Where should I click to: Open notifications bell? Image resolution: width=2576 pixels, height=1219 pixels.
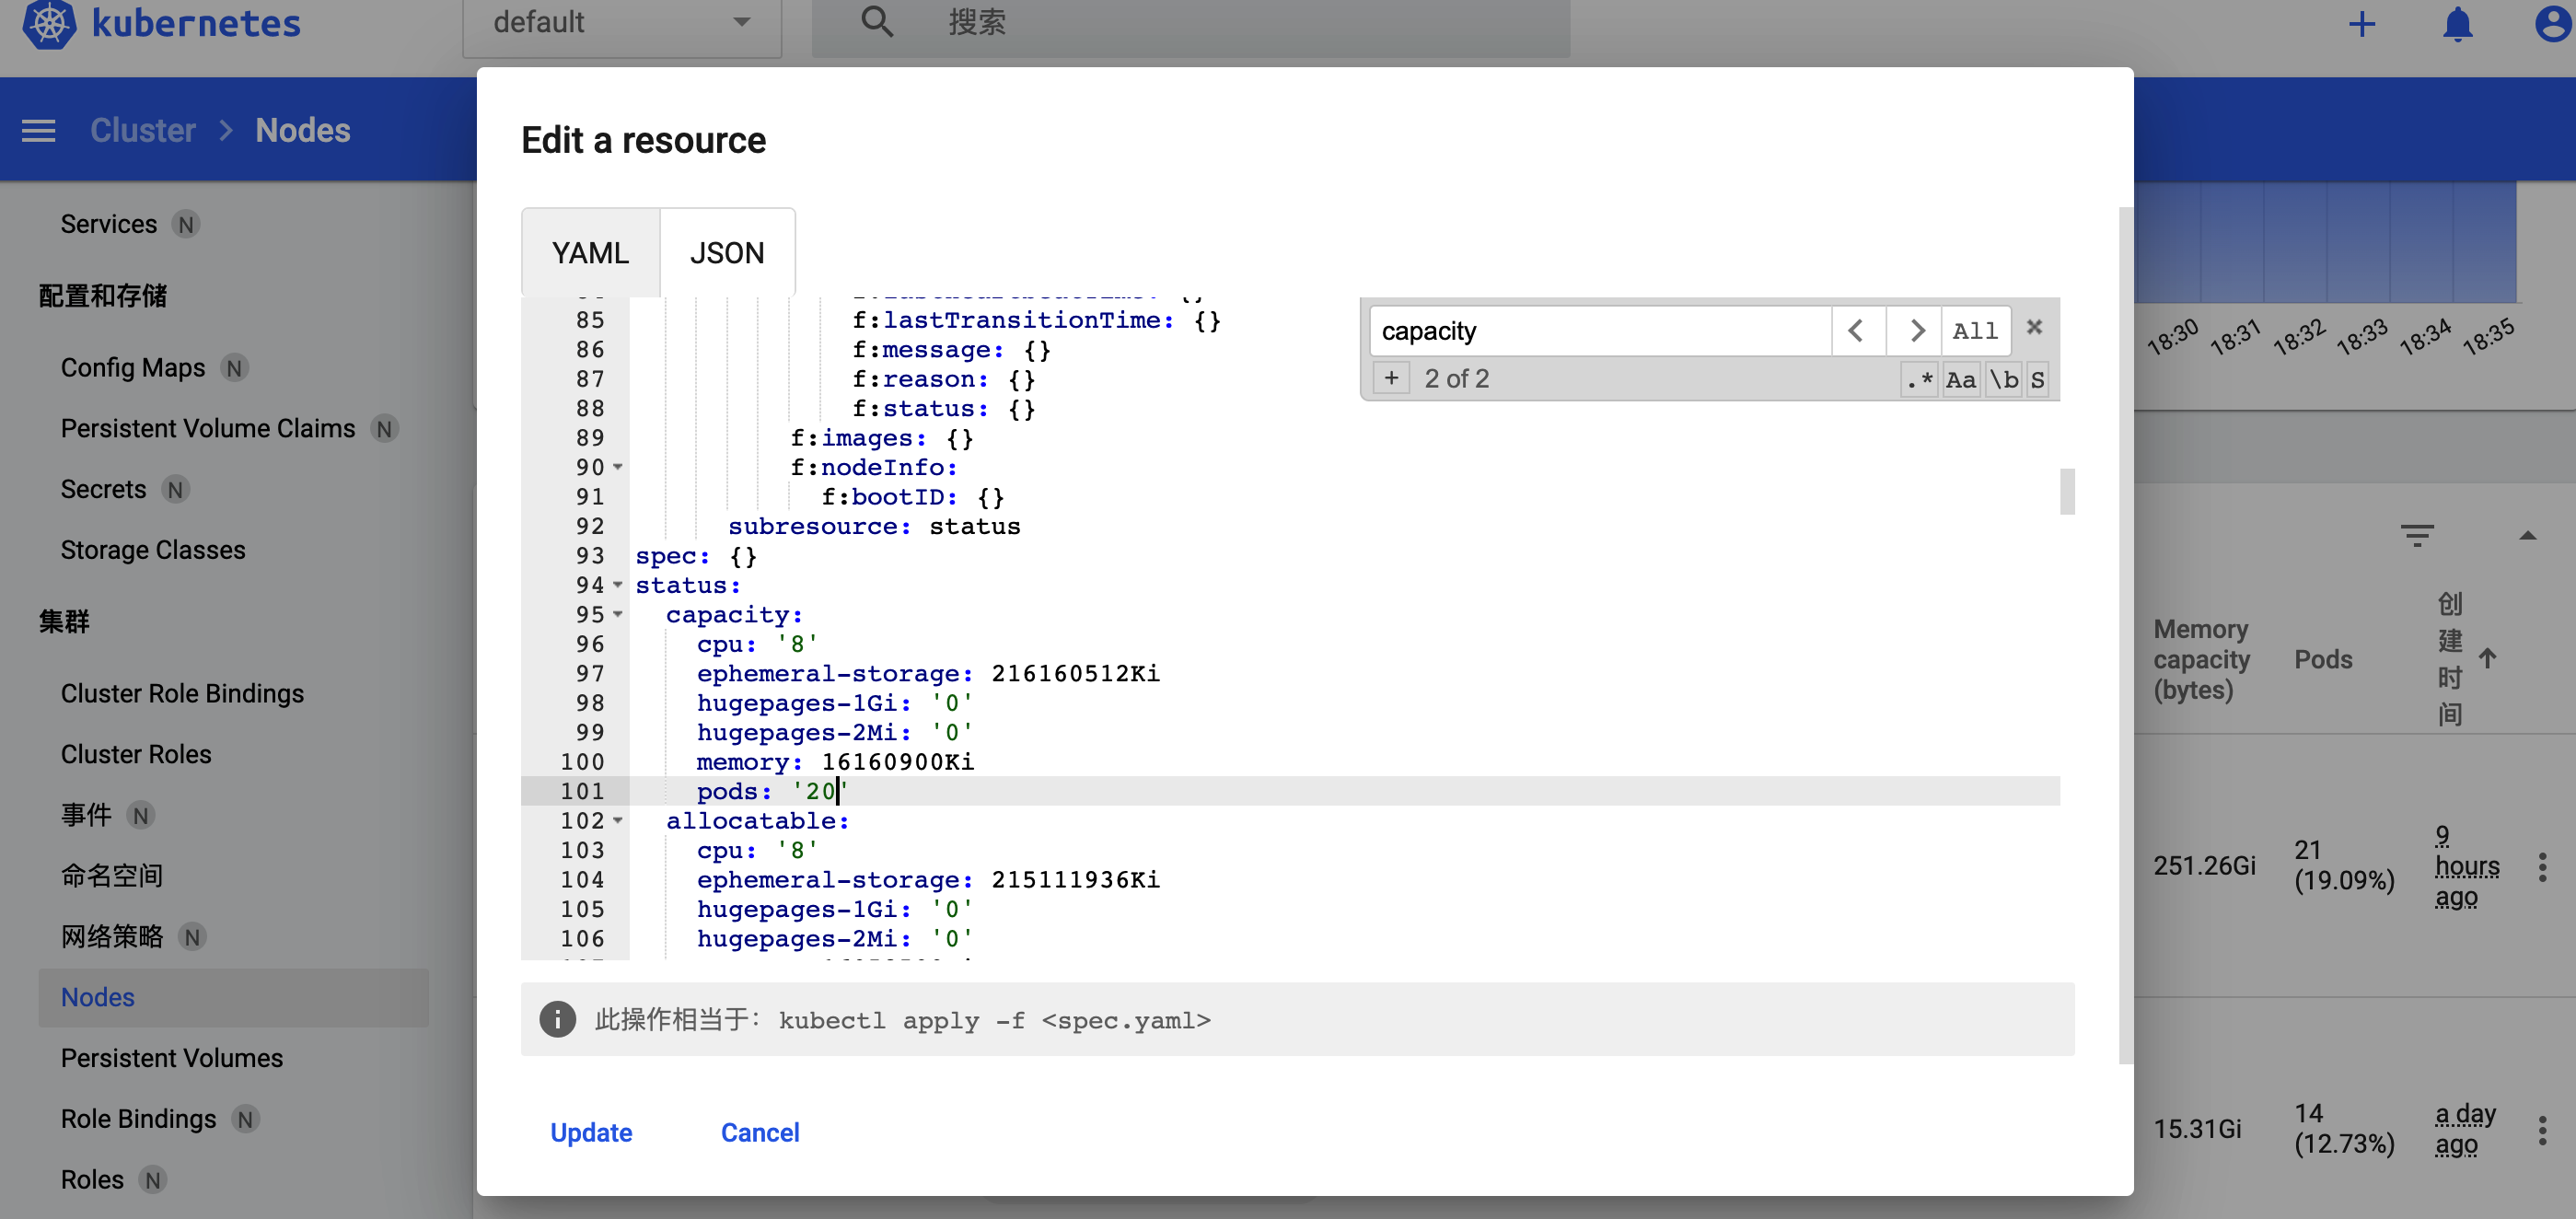pos(2457,24)
